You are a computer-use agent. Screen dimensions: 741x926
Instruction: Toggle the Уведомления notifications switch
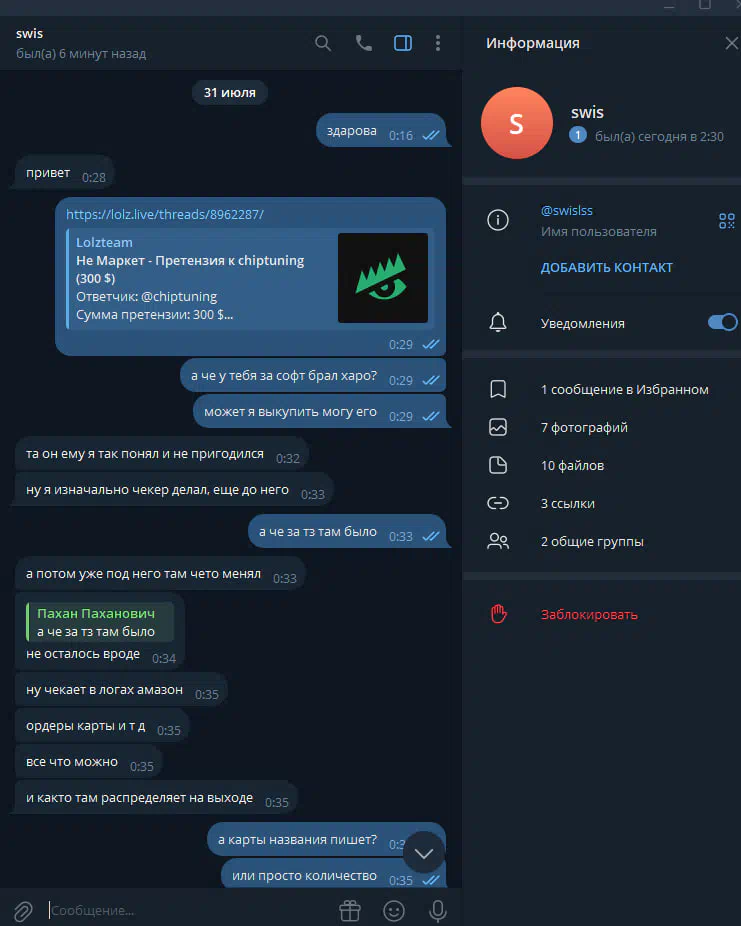point(722,322)
